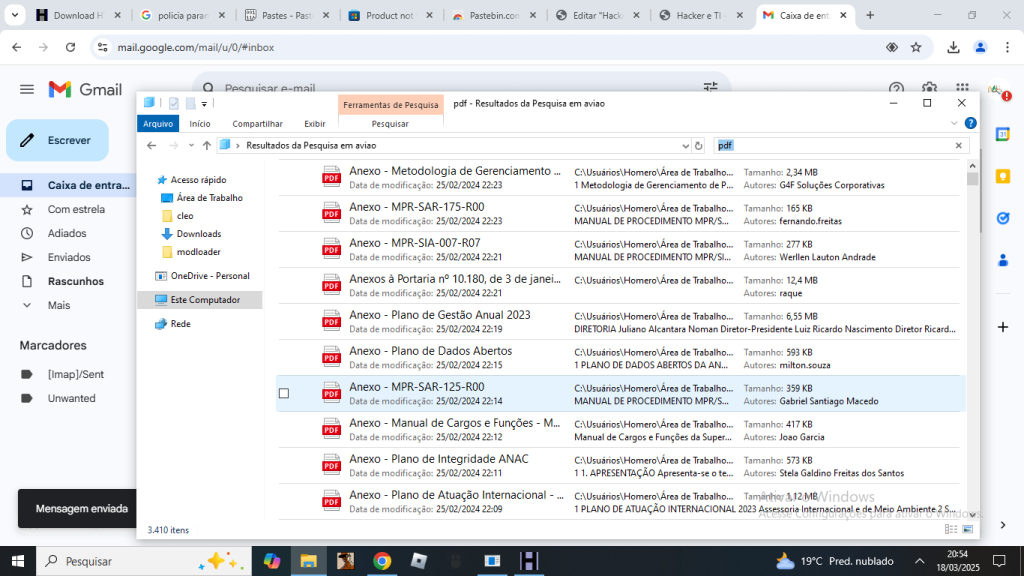Switch to details view layout icon

tap(951, 529)
